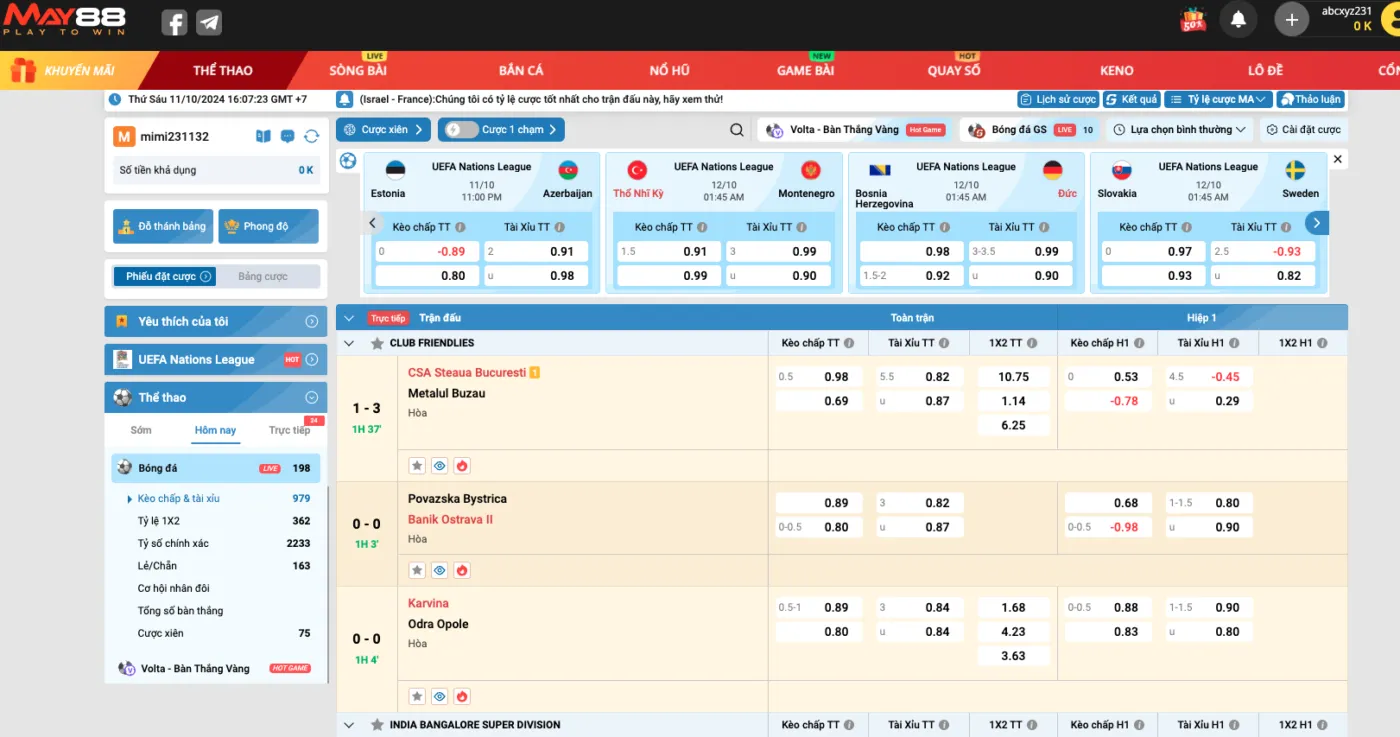The width and height of the screenshot is (1400, 737).
Task: Open Cài đặt cược settings
Action: point(1304,130)
